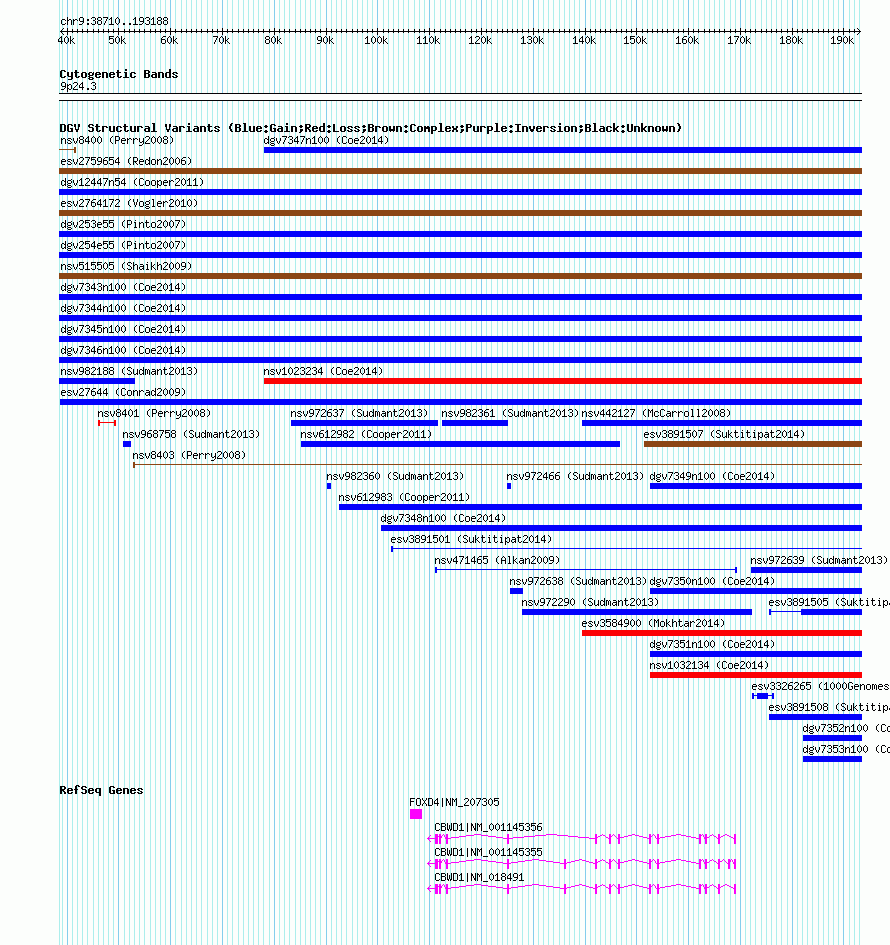Select the brown esv3891507 variant bar

point(753,444)
